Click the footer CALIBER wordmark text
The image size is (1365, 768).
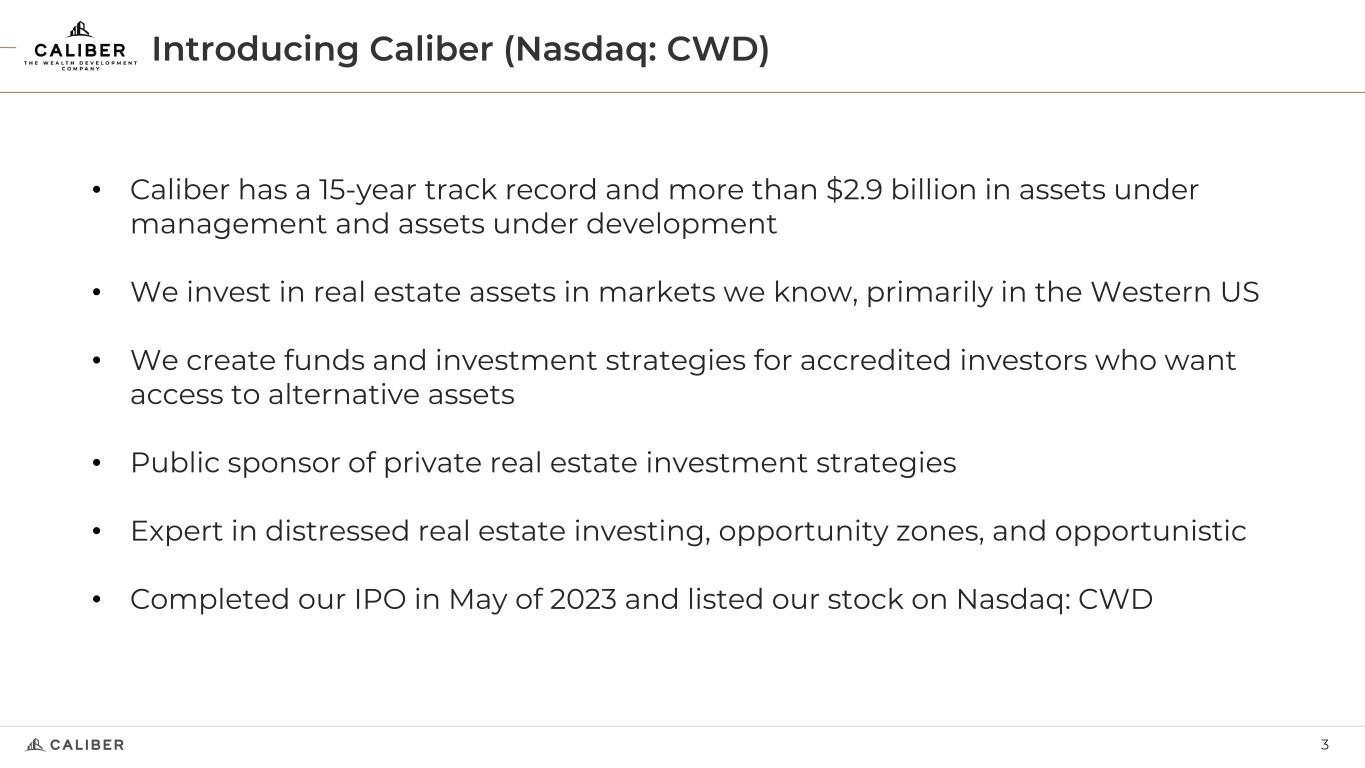(x=87, y=745)
